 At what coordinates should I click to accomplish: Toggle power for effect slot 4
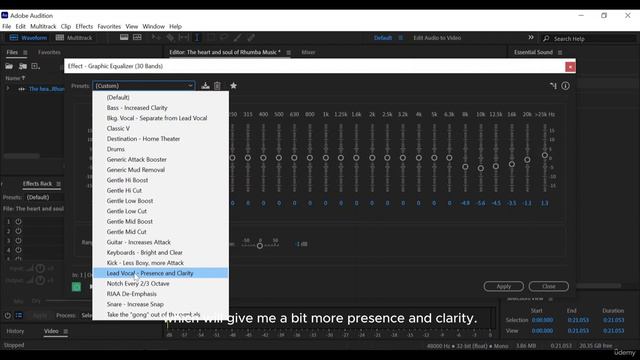click(x=18, y=250)
